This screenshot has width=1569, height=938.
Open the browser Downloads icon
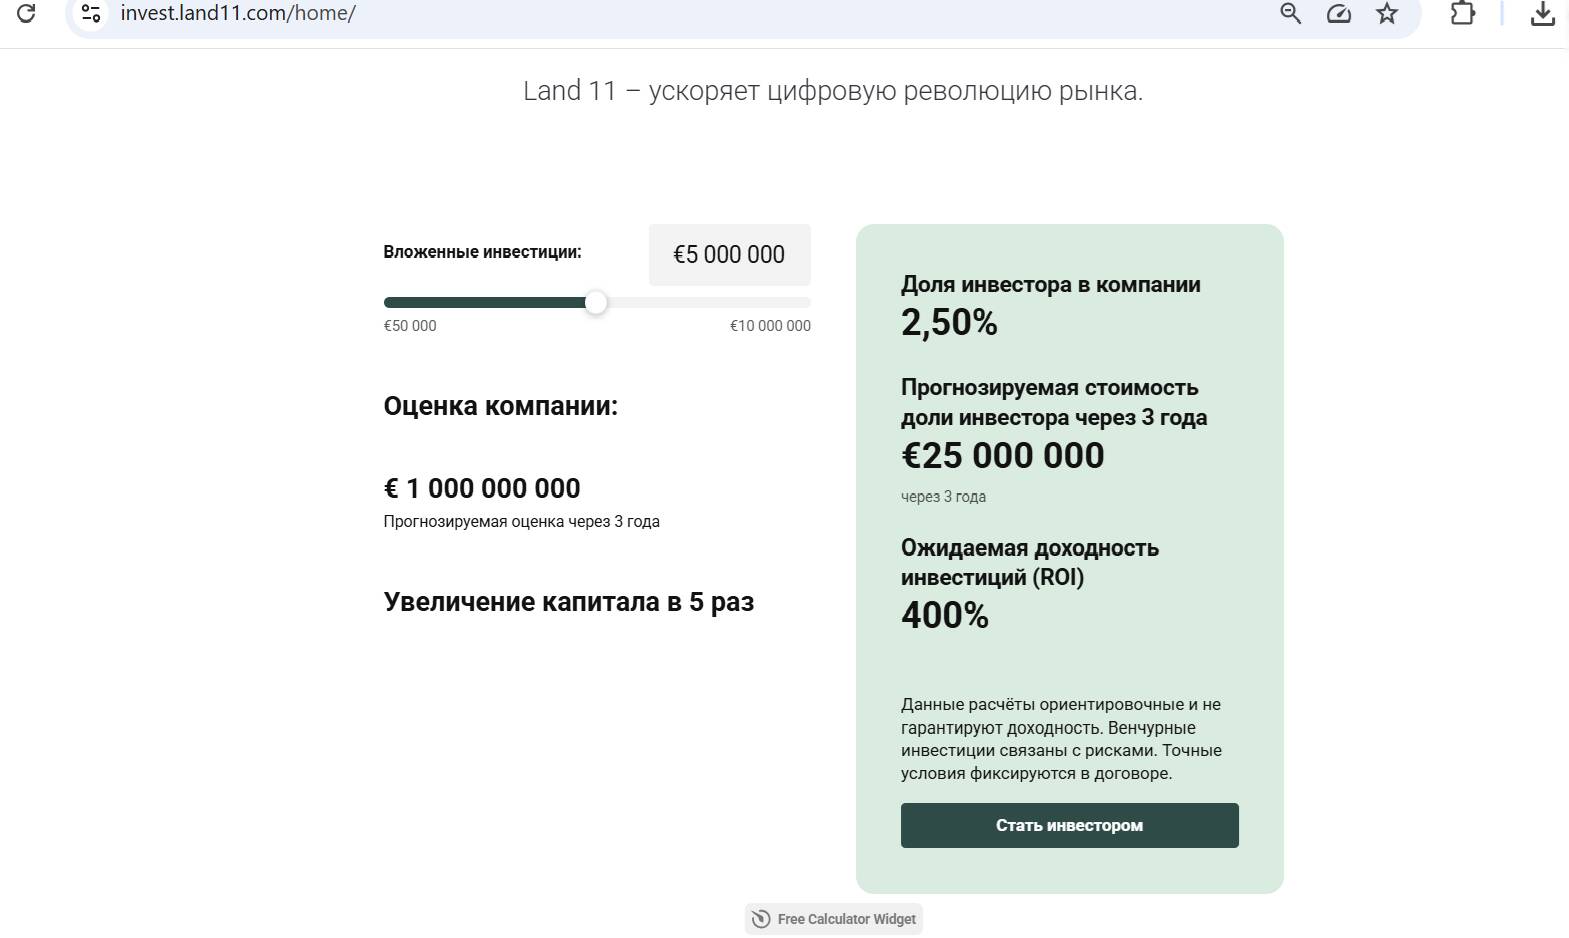1542,13
